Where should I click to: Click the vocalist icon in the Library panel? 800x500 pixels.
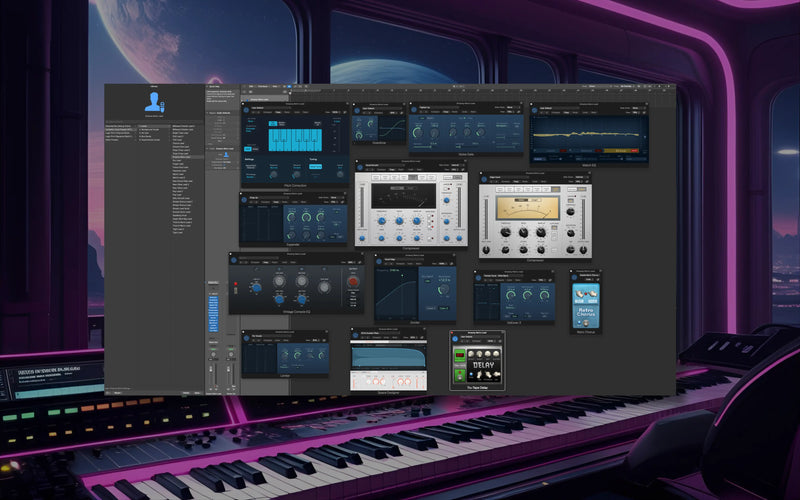coord(156,101)
